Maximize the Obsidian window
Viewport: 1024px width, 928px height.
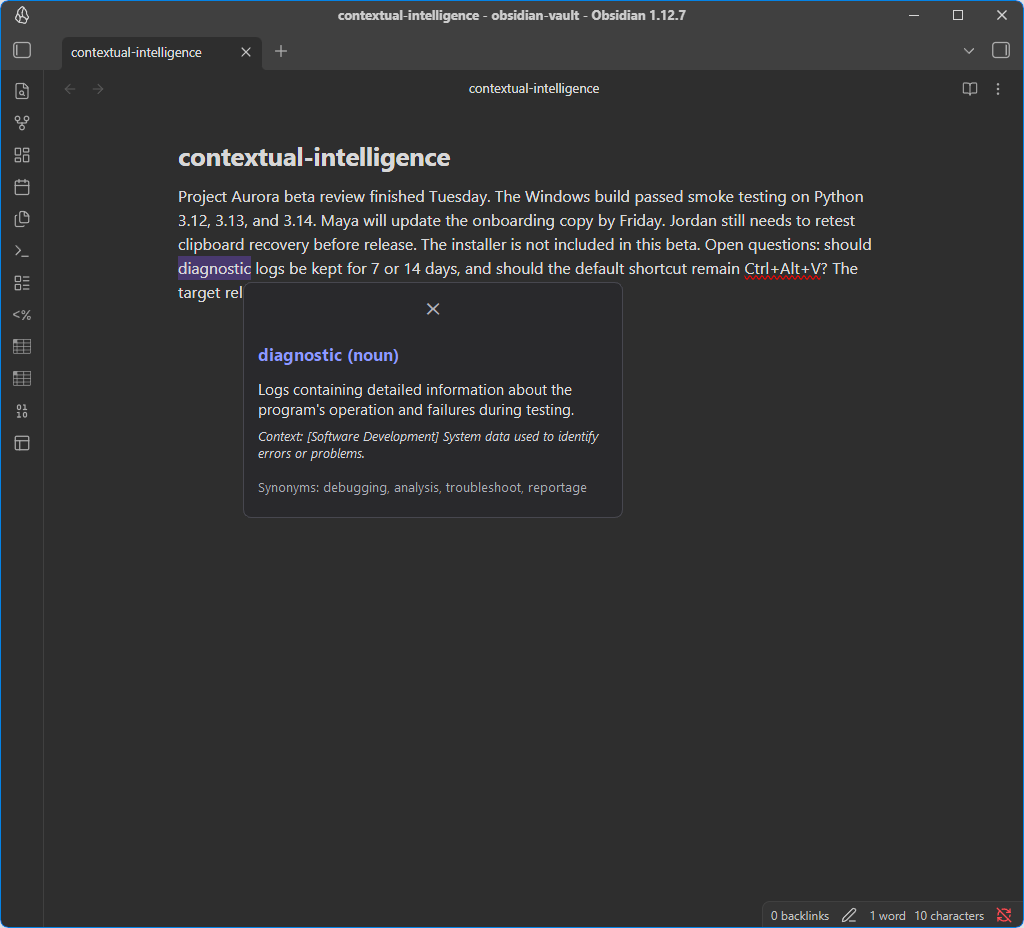[x=958, y=15]
